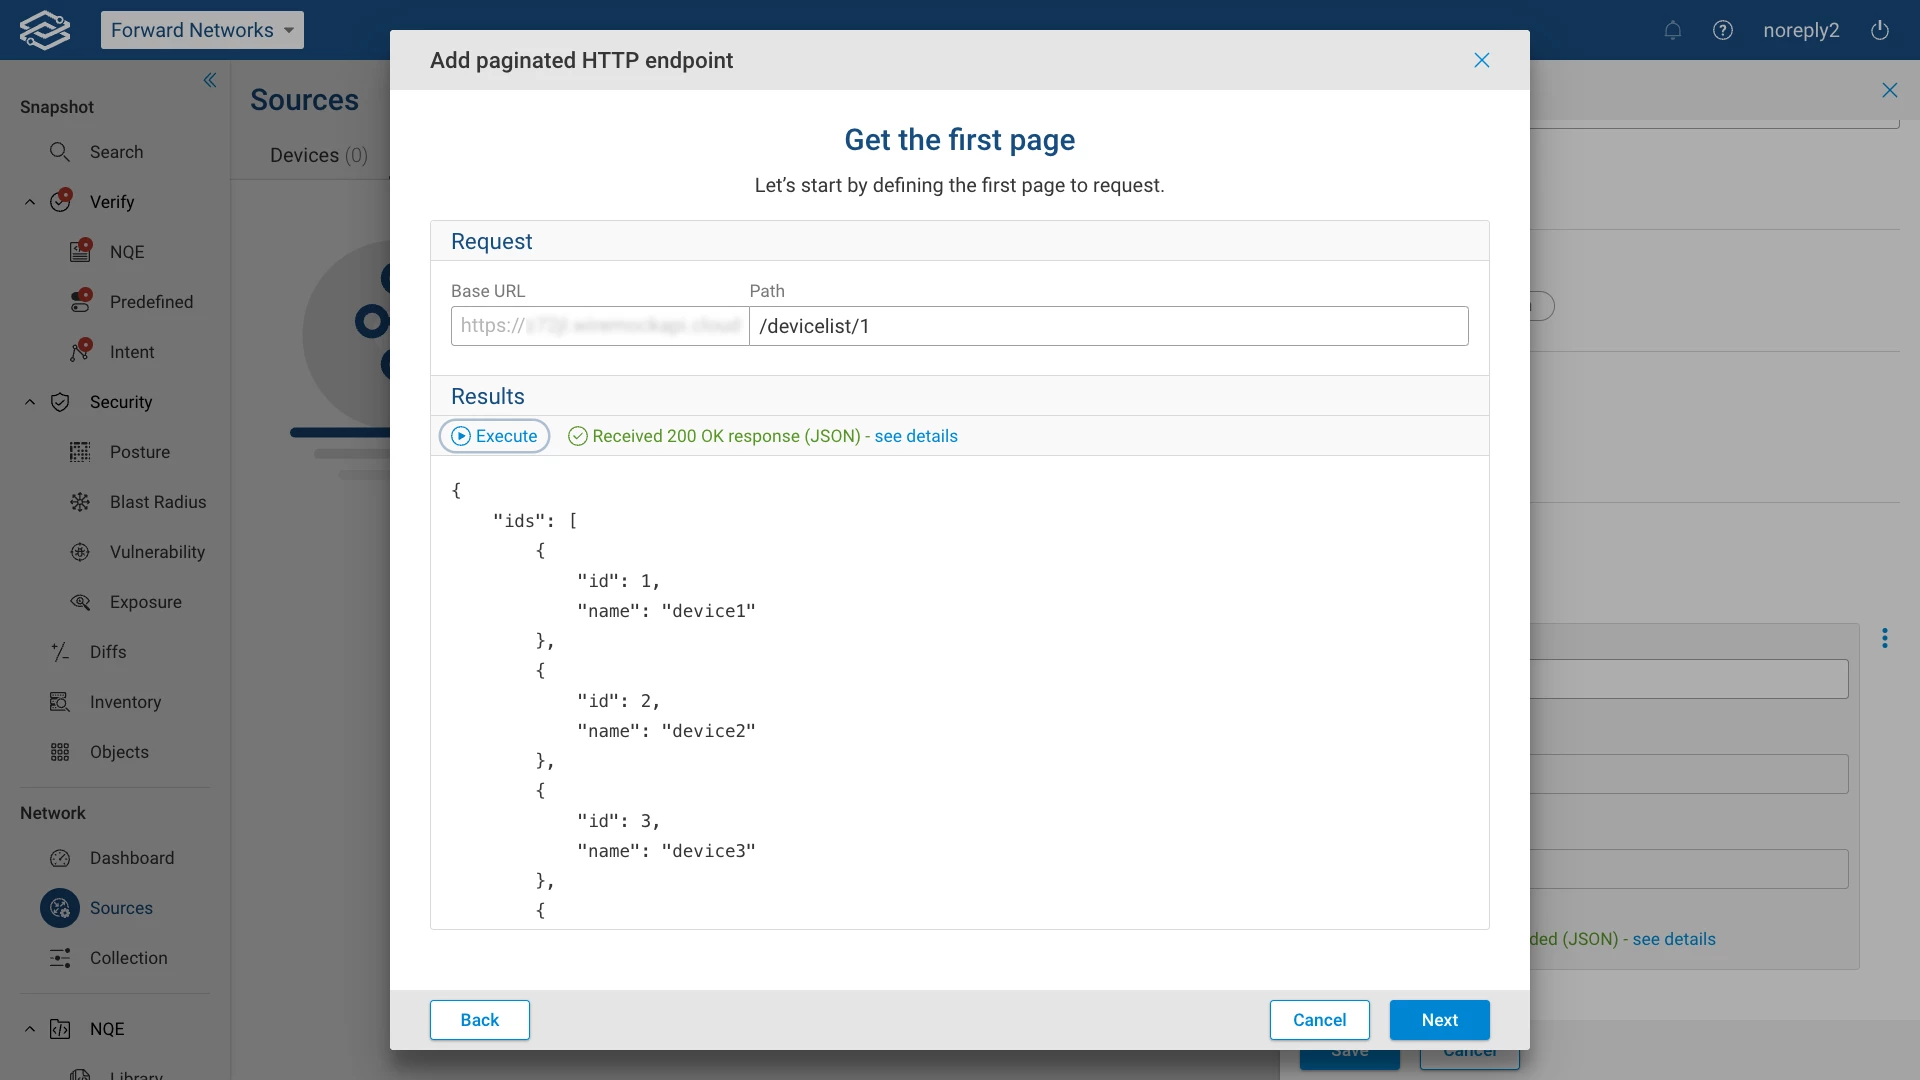Screen dimensions: 1920x1080
Task: Click the Next button
Action: pyautogui.click(x=1439, y=1020)
